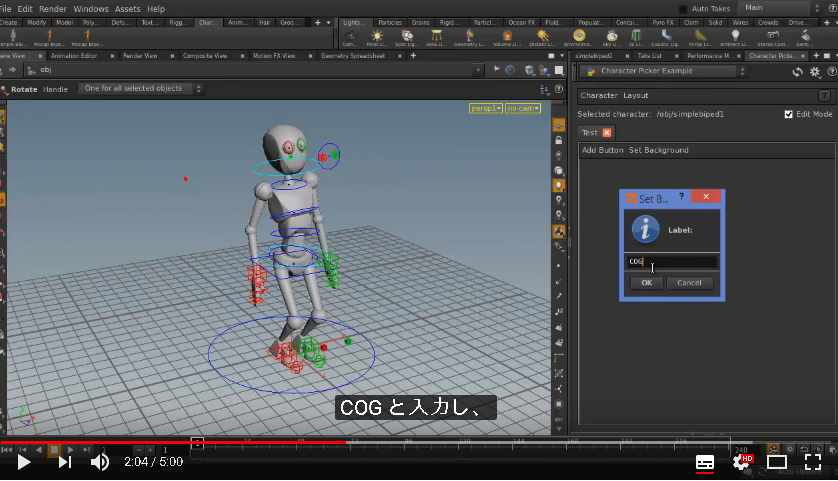Open the Render menu
This screenshot has height=481, width=838.
[53, 9]
